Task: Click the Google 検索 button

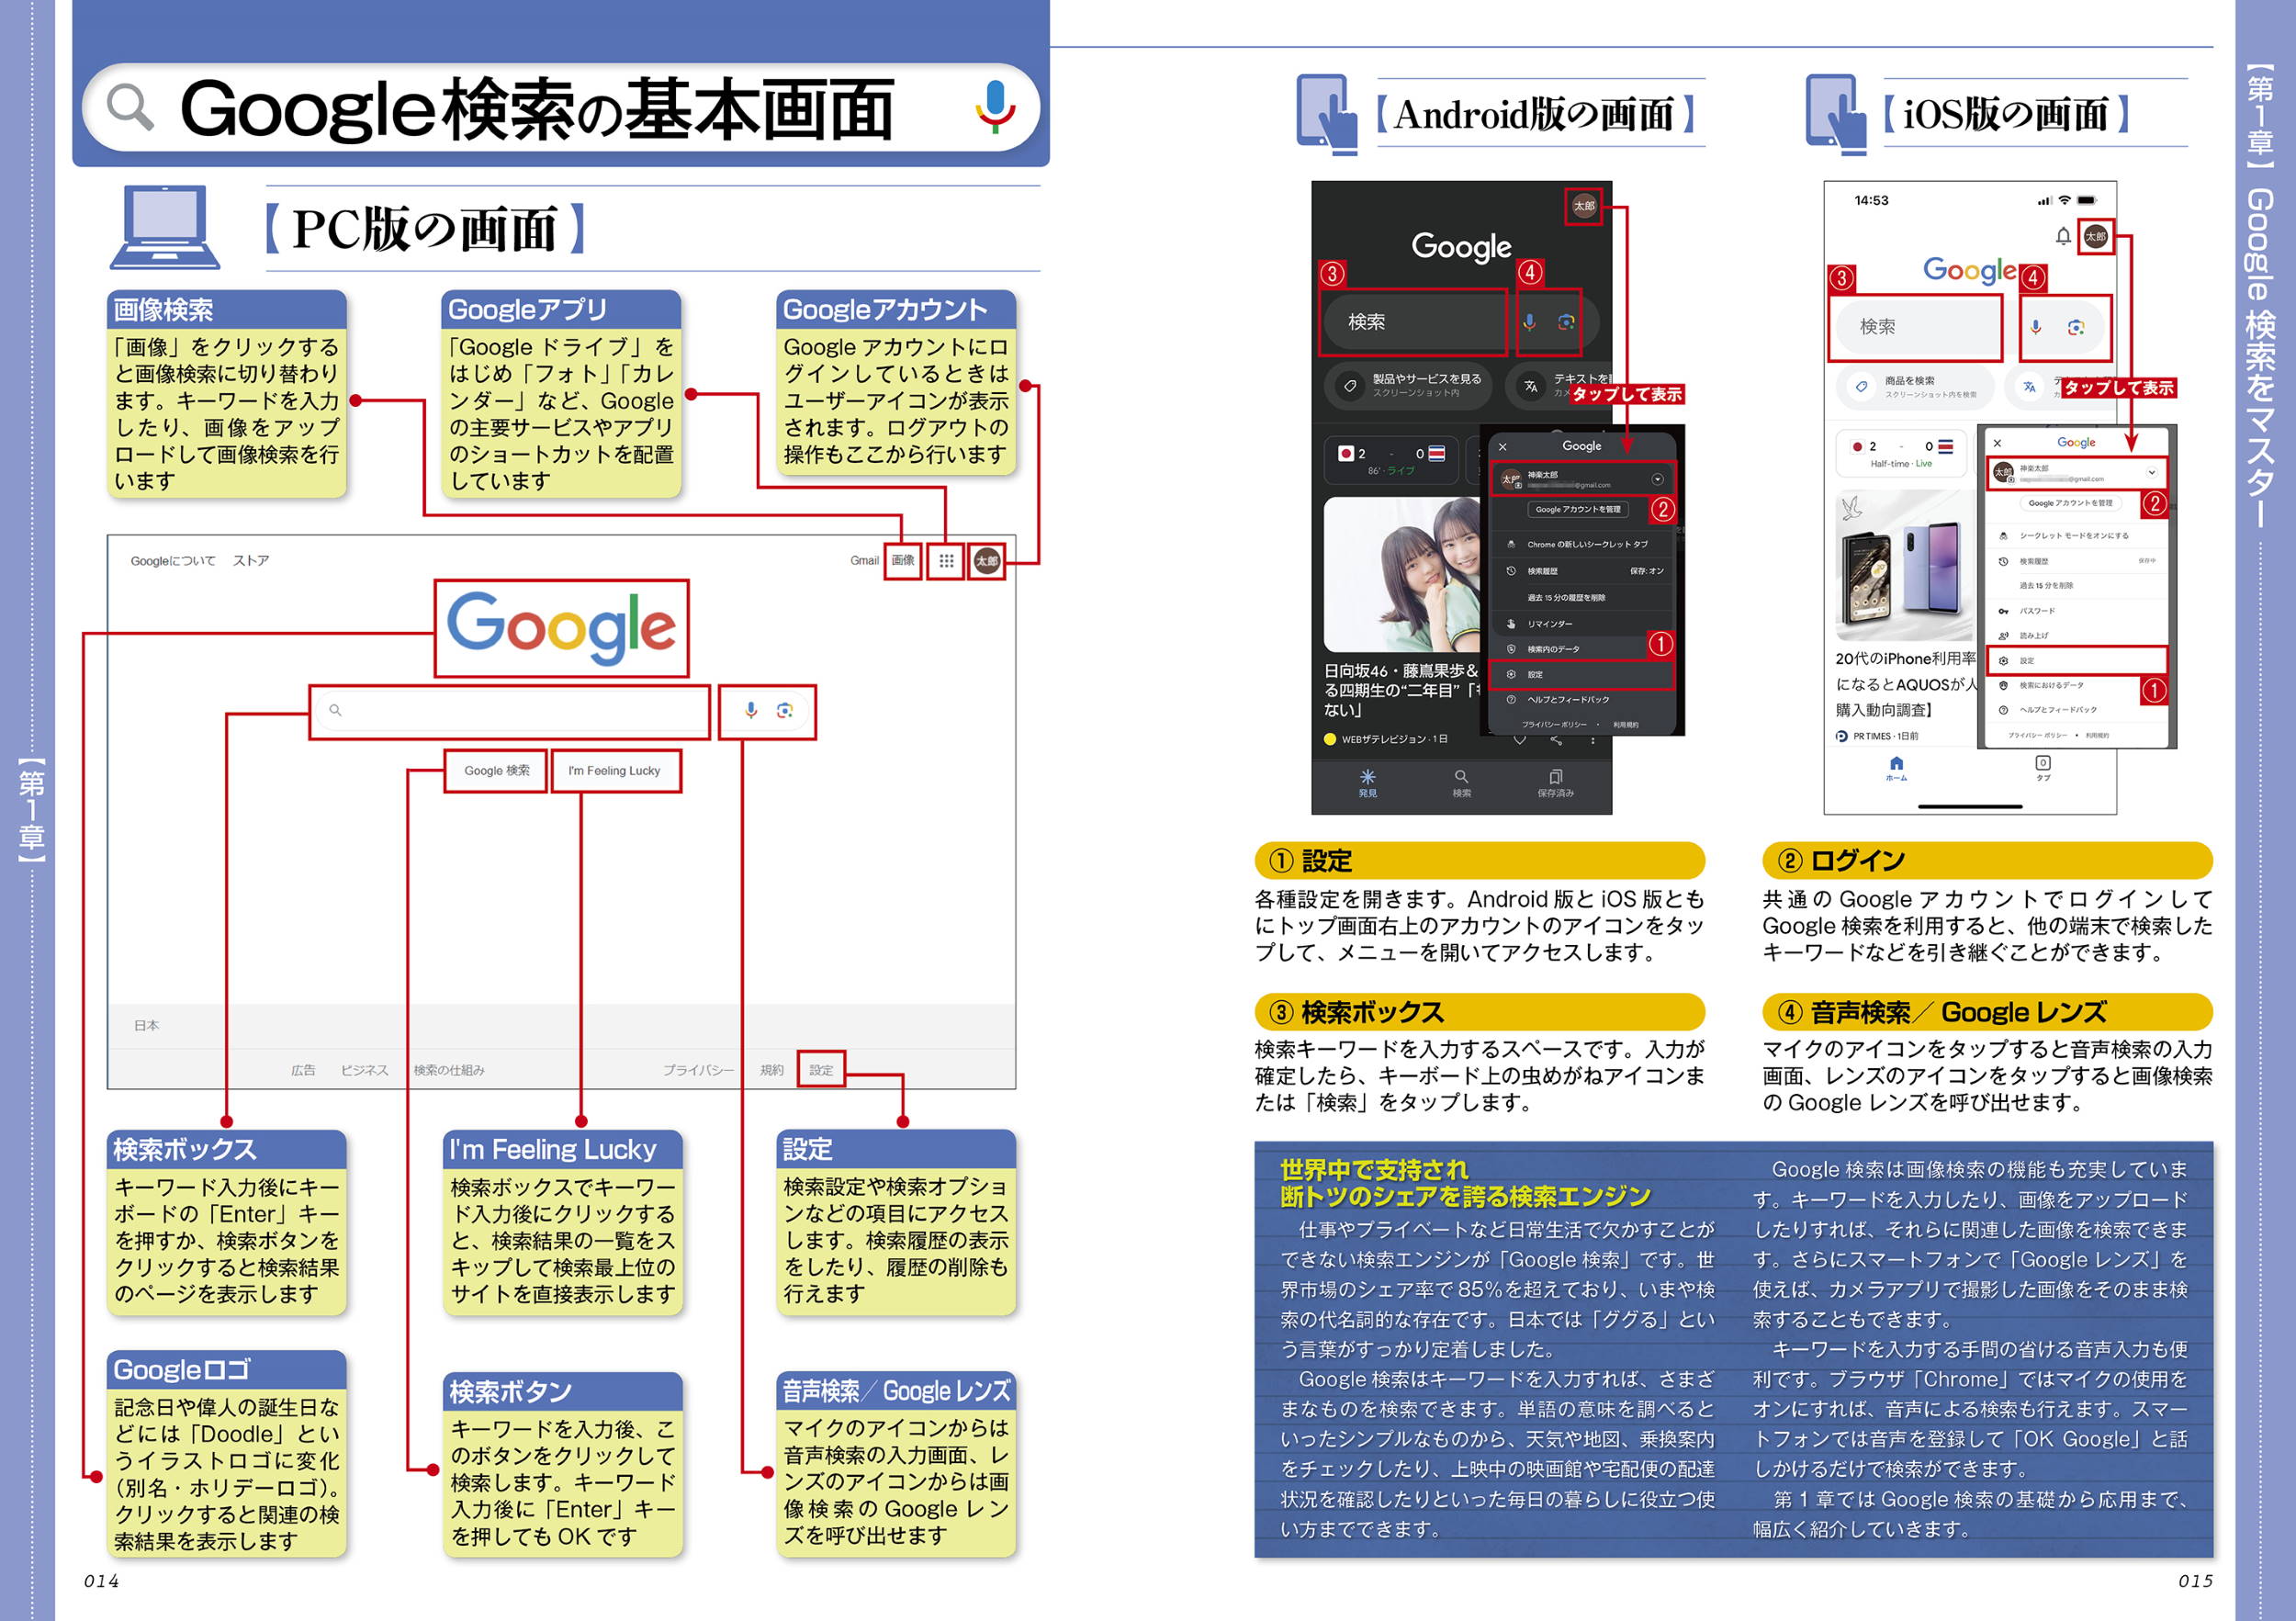Action: (x=497, y=770)
